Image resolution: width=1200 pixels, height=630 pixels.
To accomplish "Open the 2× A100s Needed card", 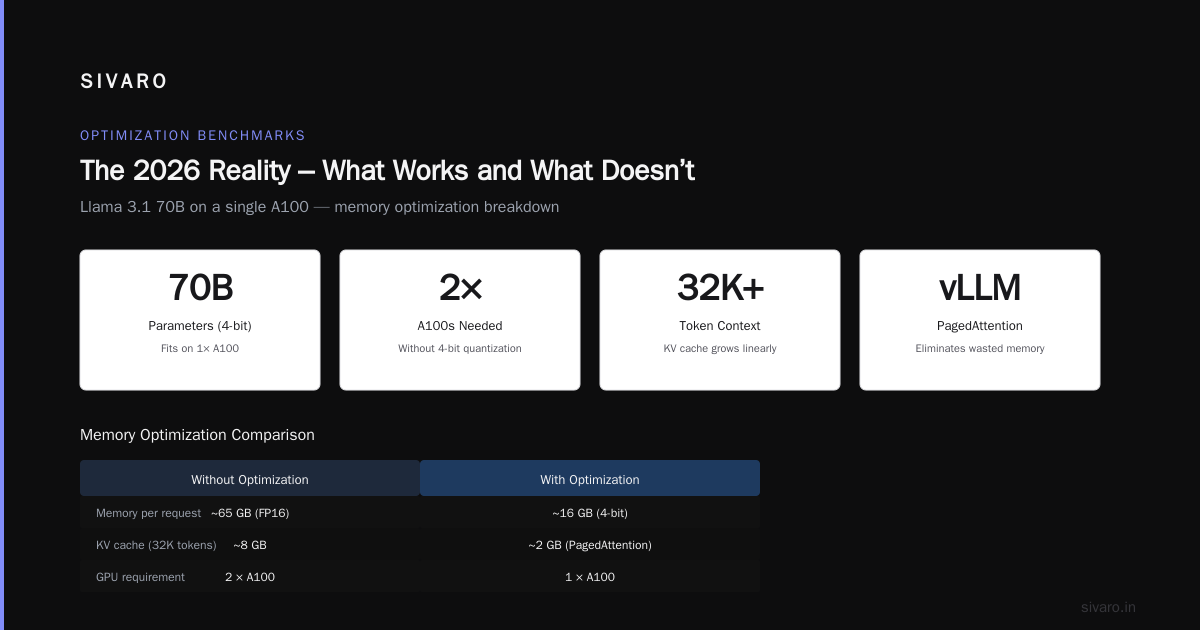I will click(460, 320).
